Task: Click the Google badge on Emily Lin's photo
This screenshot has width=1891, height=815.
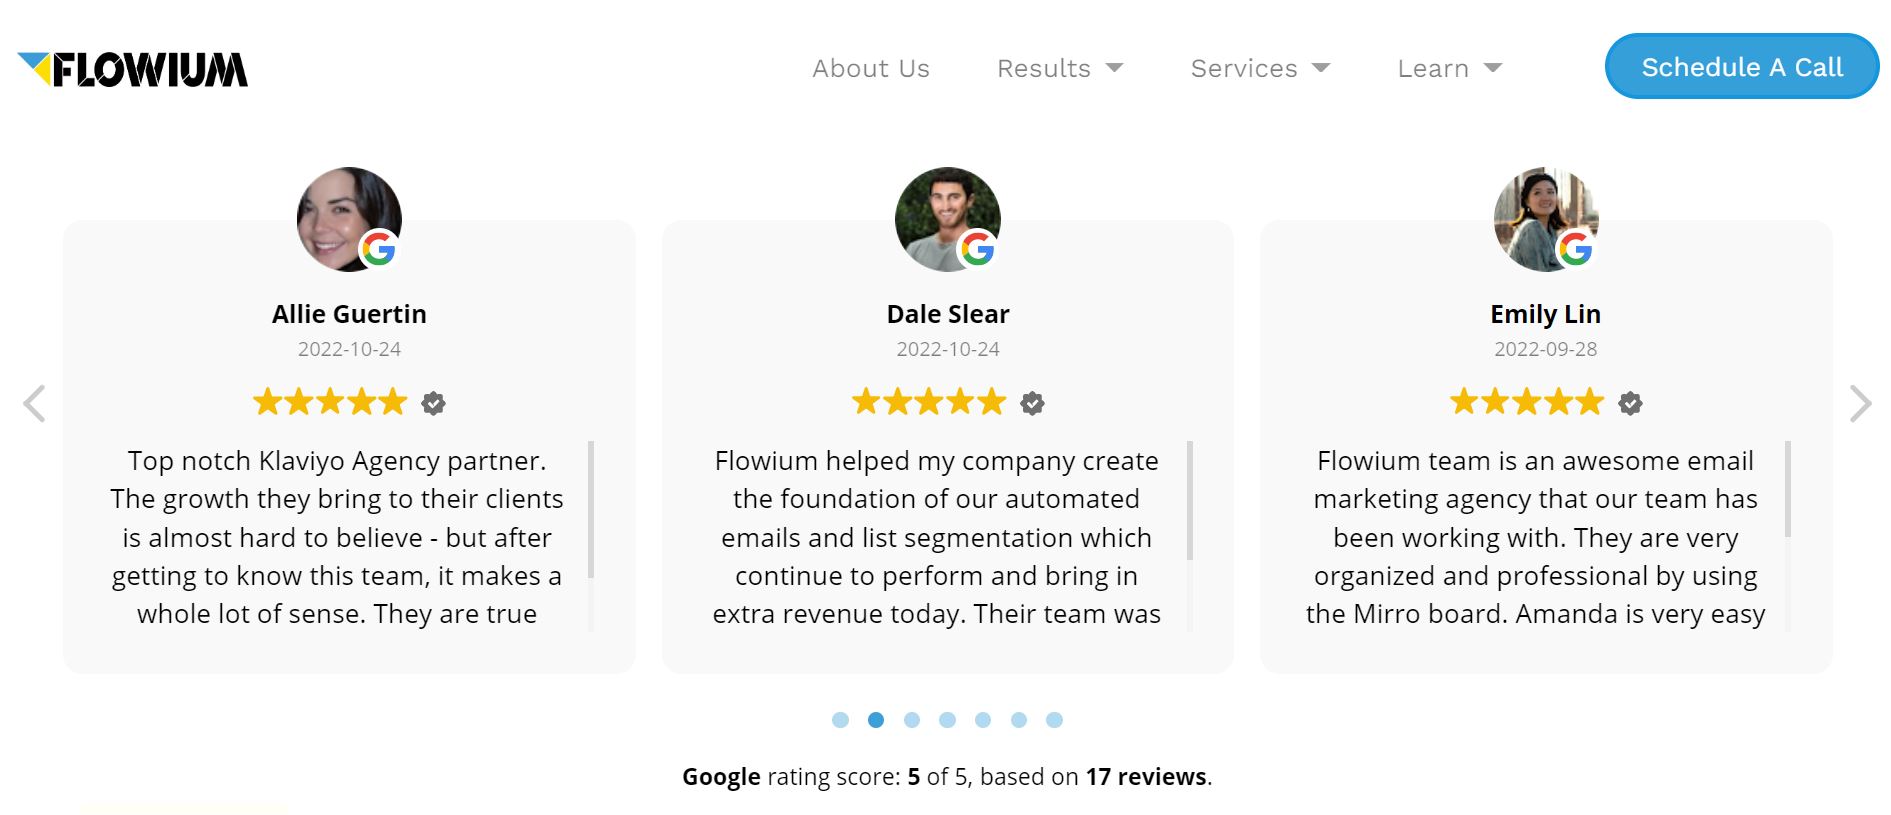Action: click(1575, 248)
